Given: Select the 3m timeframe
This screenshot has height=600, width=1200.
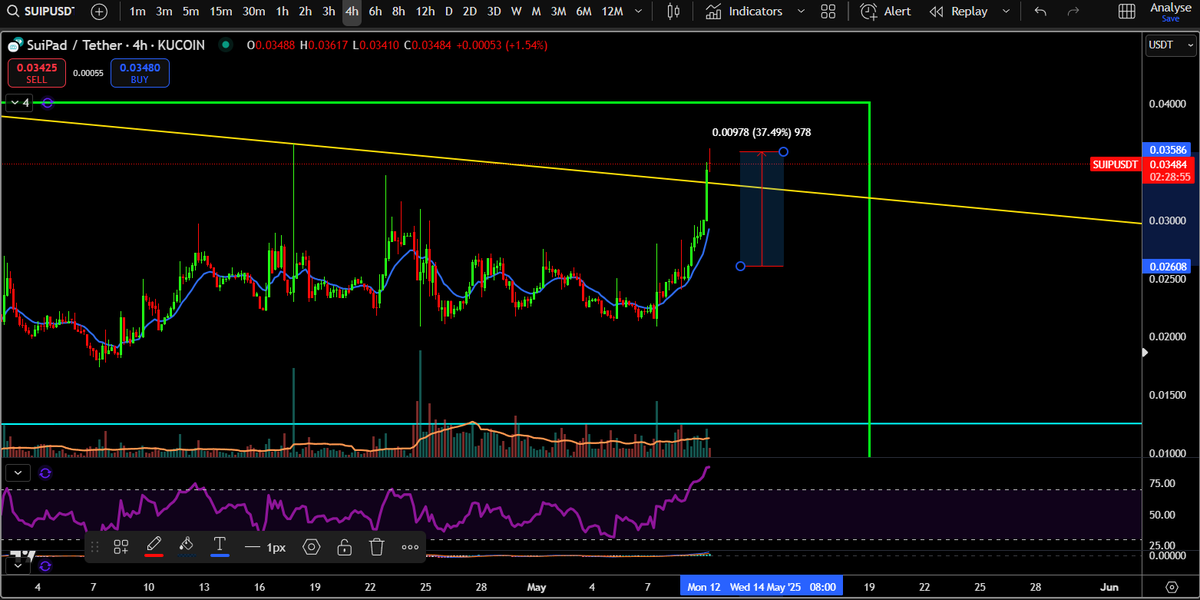Looking at the screenshot, I should 164,12.
